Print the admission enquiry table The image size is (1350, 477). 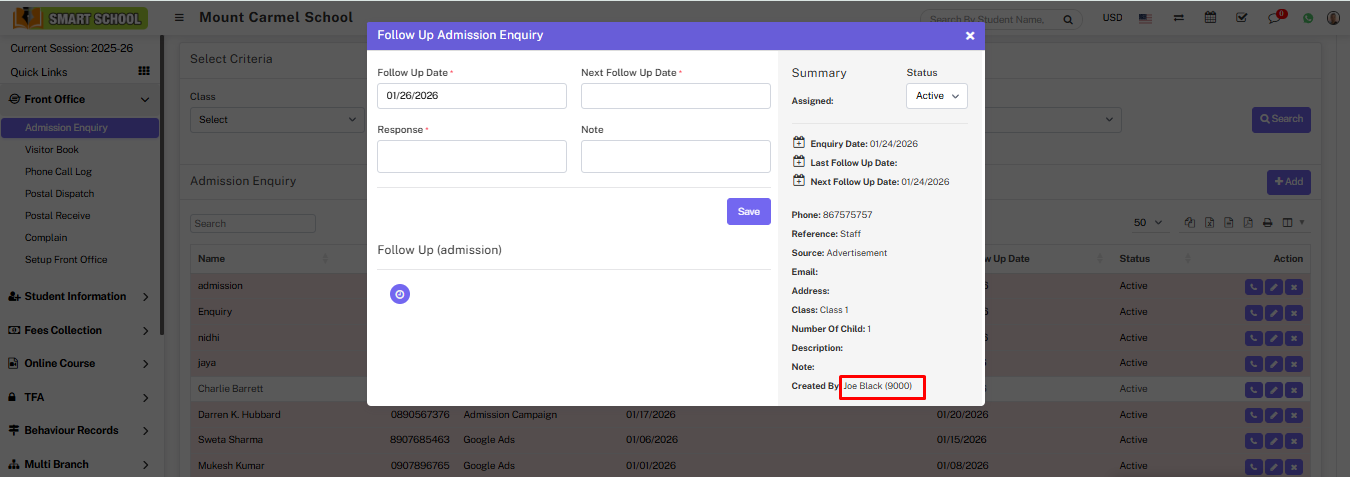1267,223
